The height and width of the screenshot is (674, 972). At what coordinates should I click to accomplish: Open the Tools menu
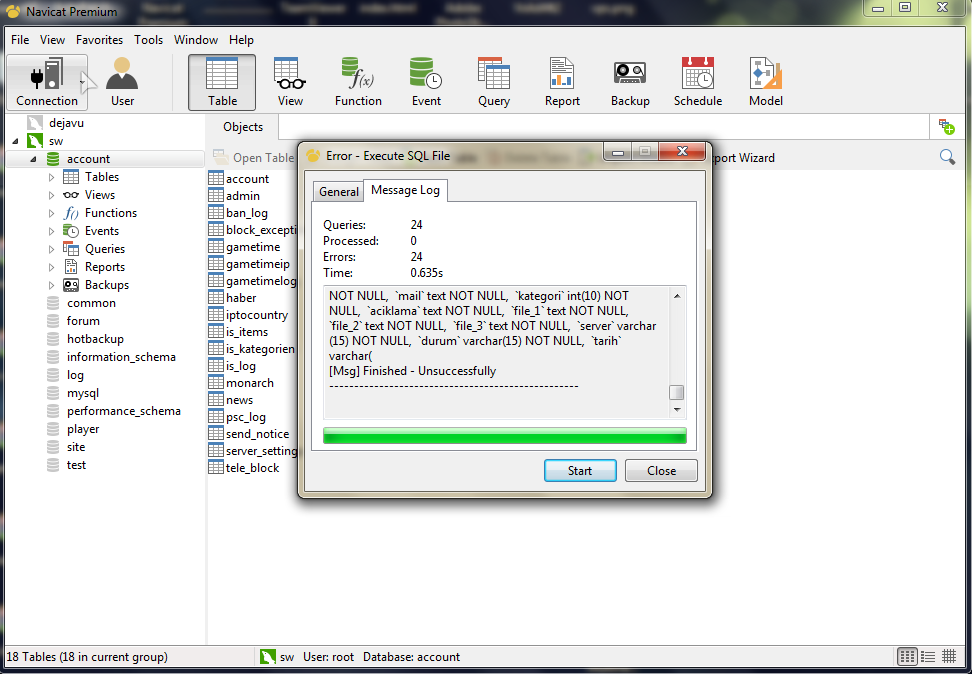pos(148,40)
